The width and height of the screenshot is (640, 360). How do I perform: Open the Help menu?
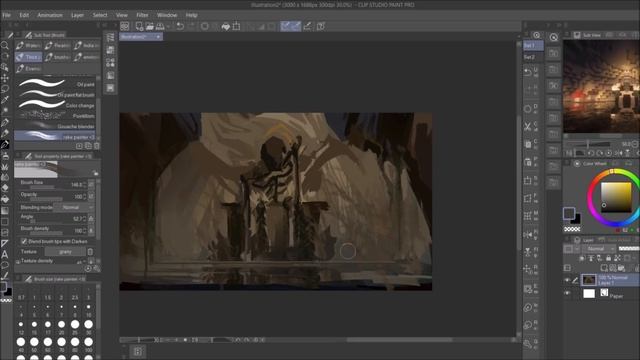click(x=191, y=15)
